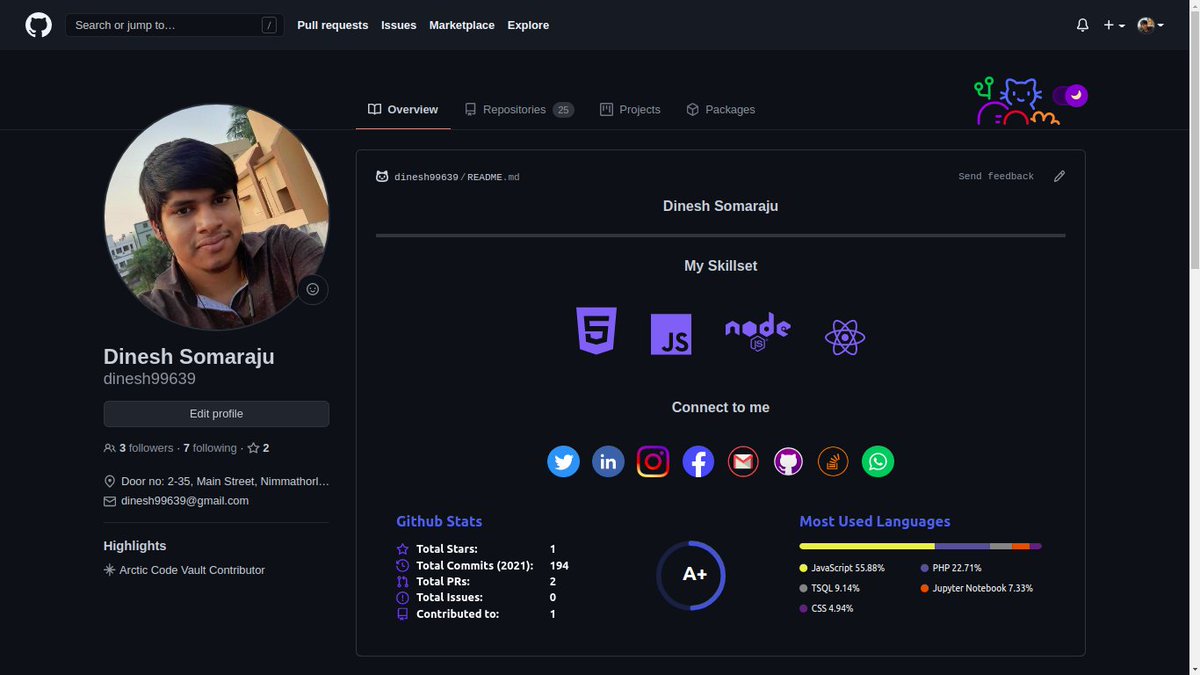
Task: Click the Most Used Languages heading
Action: click(875, 521)
